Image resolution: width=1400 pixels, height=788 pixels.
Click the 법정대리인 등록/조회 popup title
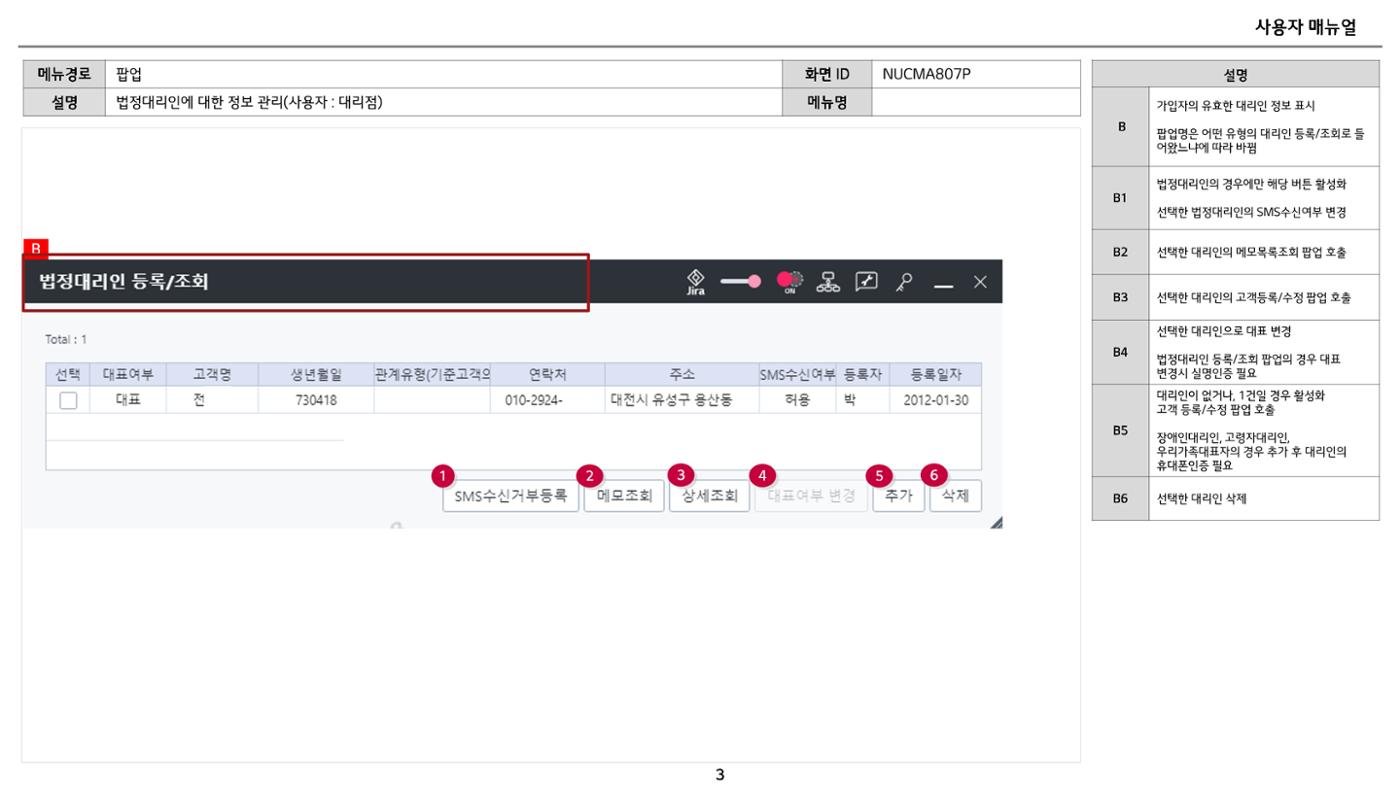coord(124,282)
